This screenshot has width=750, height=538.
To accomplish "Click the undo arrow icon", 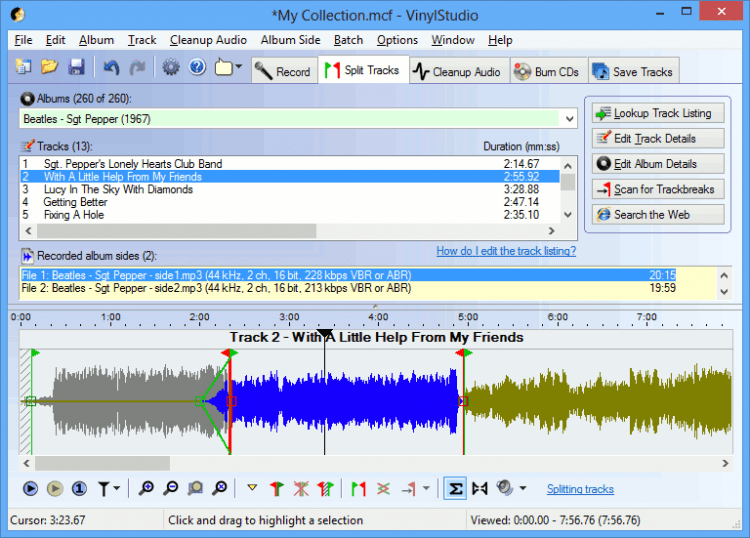I will click(x=111, y=68).
